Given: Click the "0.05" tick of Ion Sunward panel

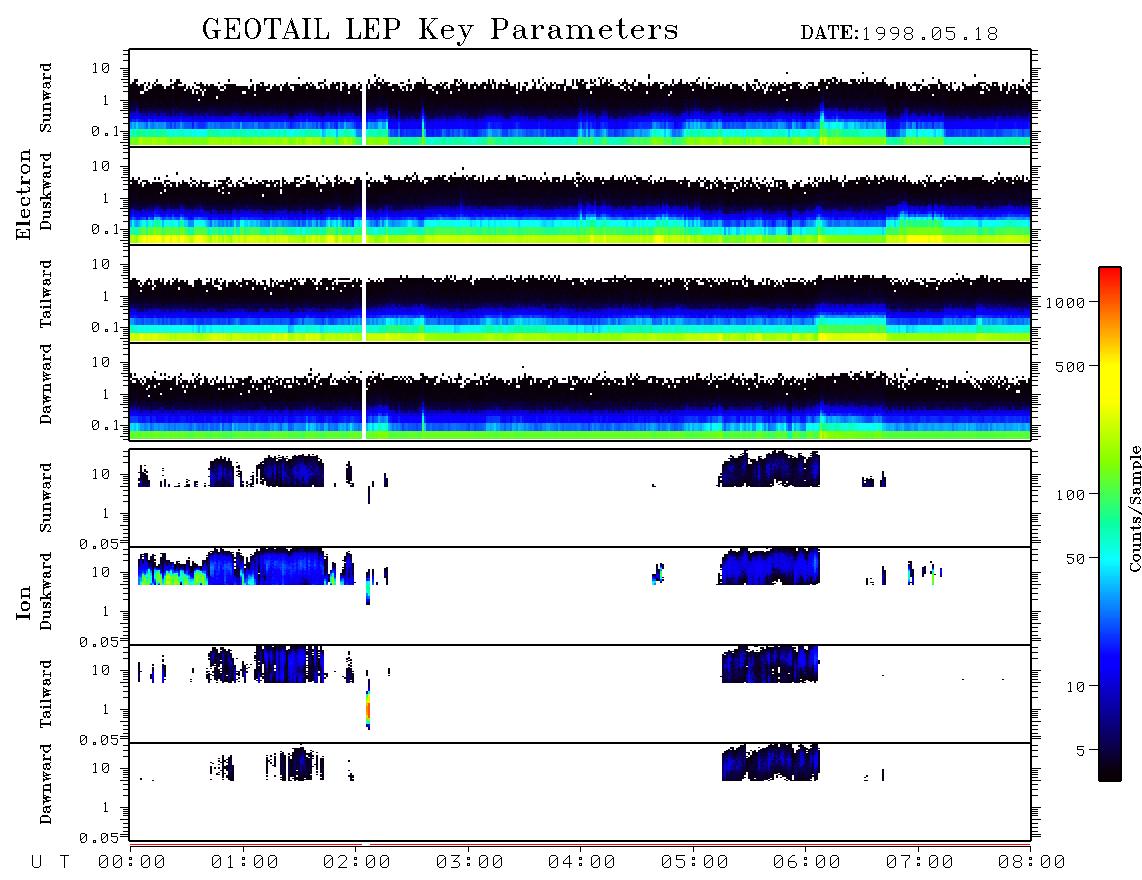Looking at the screenshot, I should click(x=98, y=544).
